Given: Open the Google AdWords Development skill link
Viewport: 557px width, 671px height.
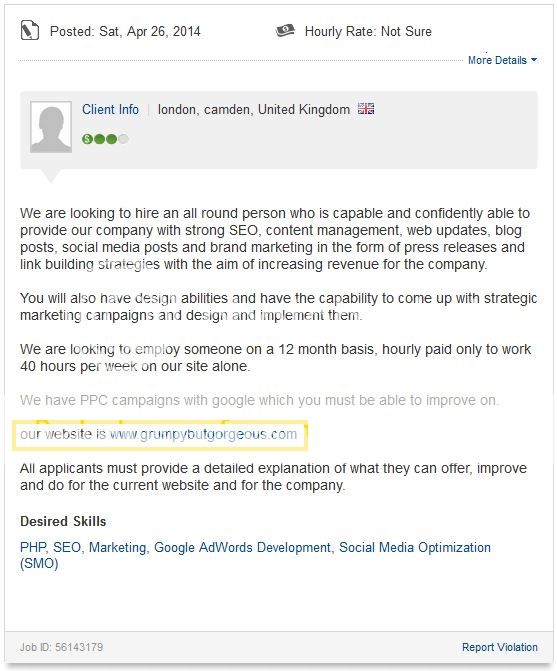Looking at the screenshot, I should pyautogui.click(x=242, y=547).
